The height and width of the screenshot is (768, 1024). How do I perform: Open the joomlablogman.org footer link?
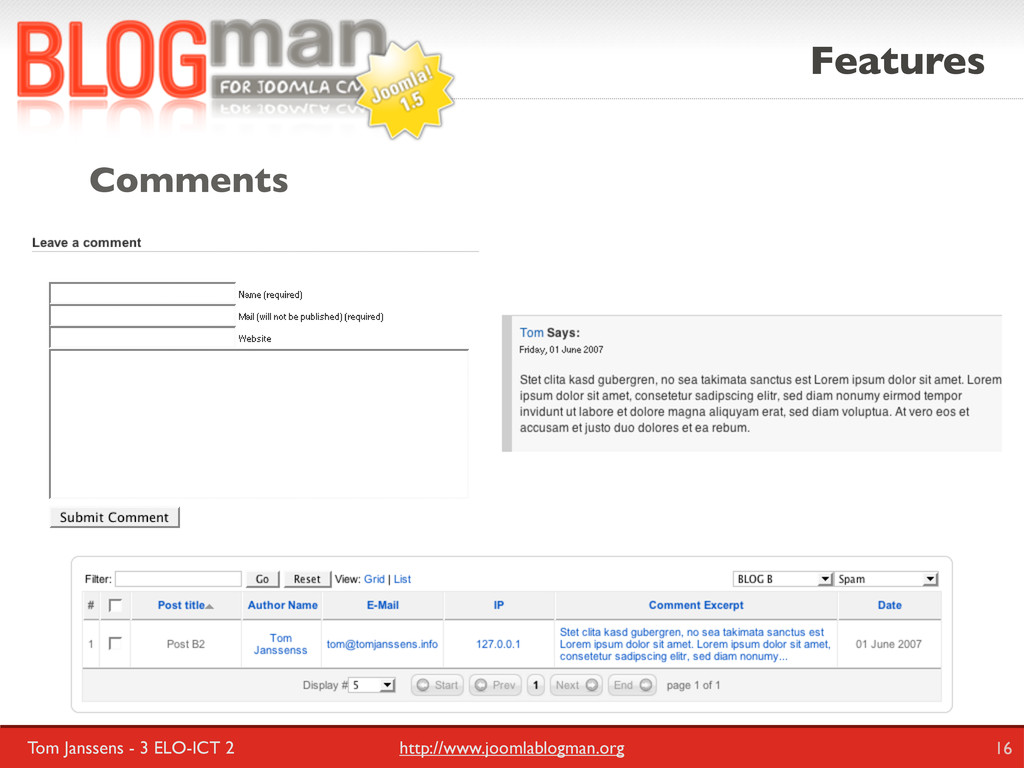(512, 748)
